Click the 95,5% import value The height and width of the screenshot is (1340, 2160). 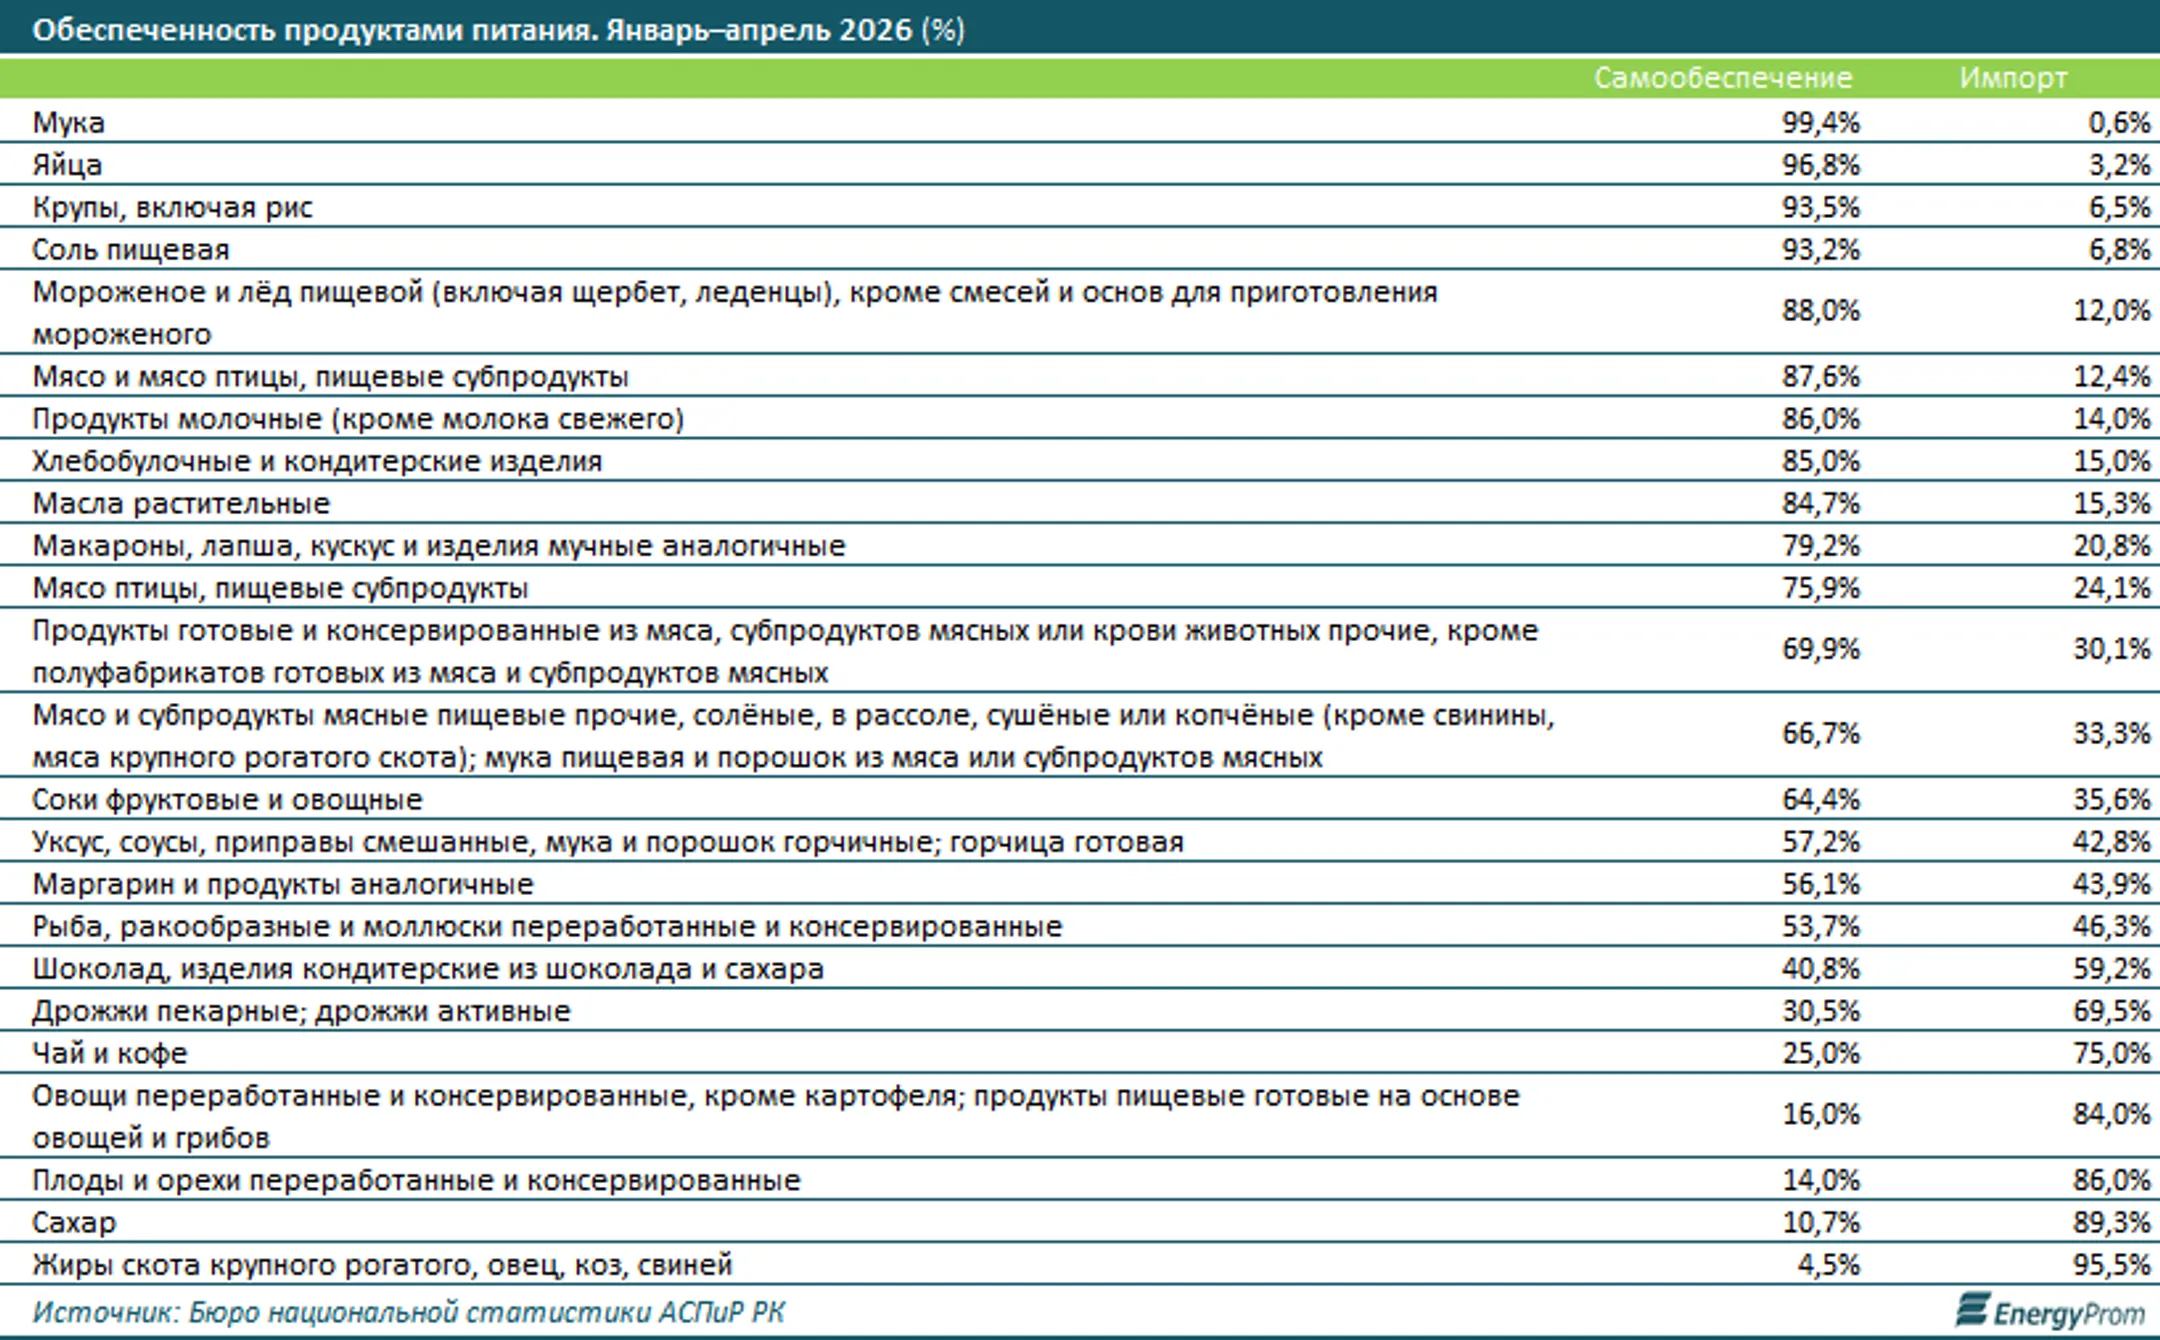pos(2111,1265)
